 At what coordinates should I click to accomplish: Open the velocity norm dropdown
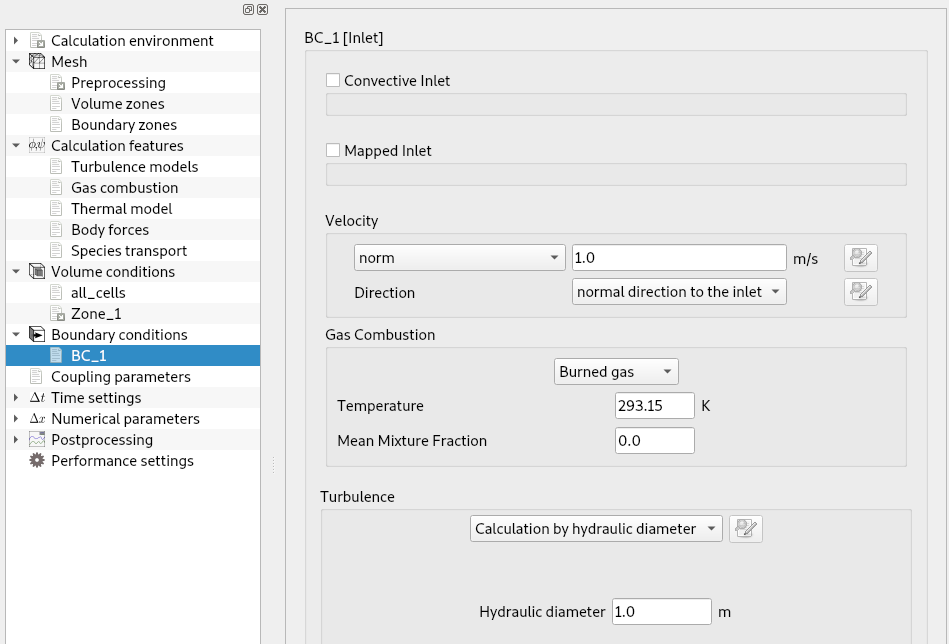pos(459,258)
